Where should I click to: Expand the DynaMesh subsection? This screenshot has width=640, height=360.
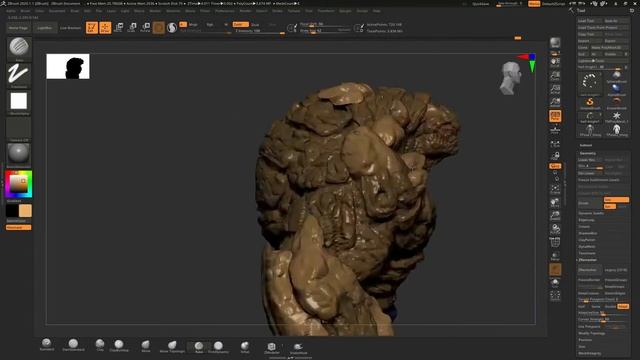click(x=587, y=247)
